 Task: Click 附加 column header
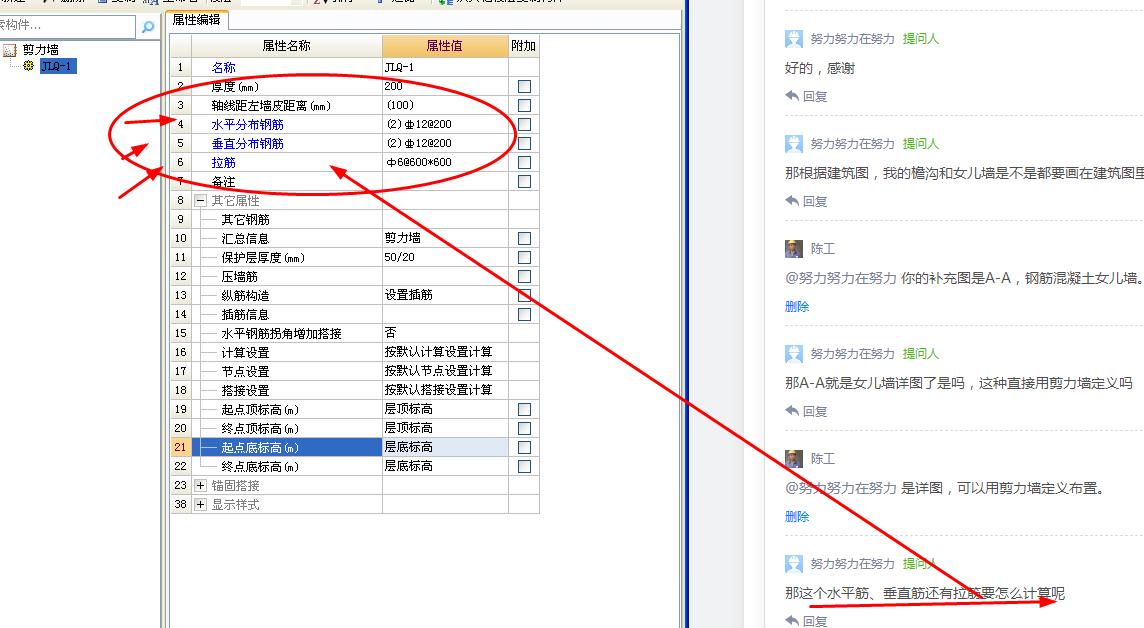coord(523,46)
